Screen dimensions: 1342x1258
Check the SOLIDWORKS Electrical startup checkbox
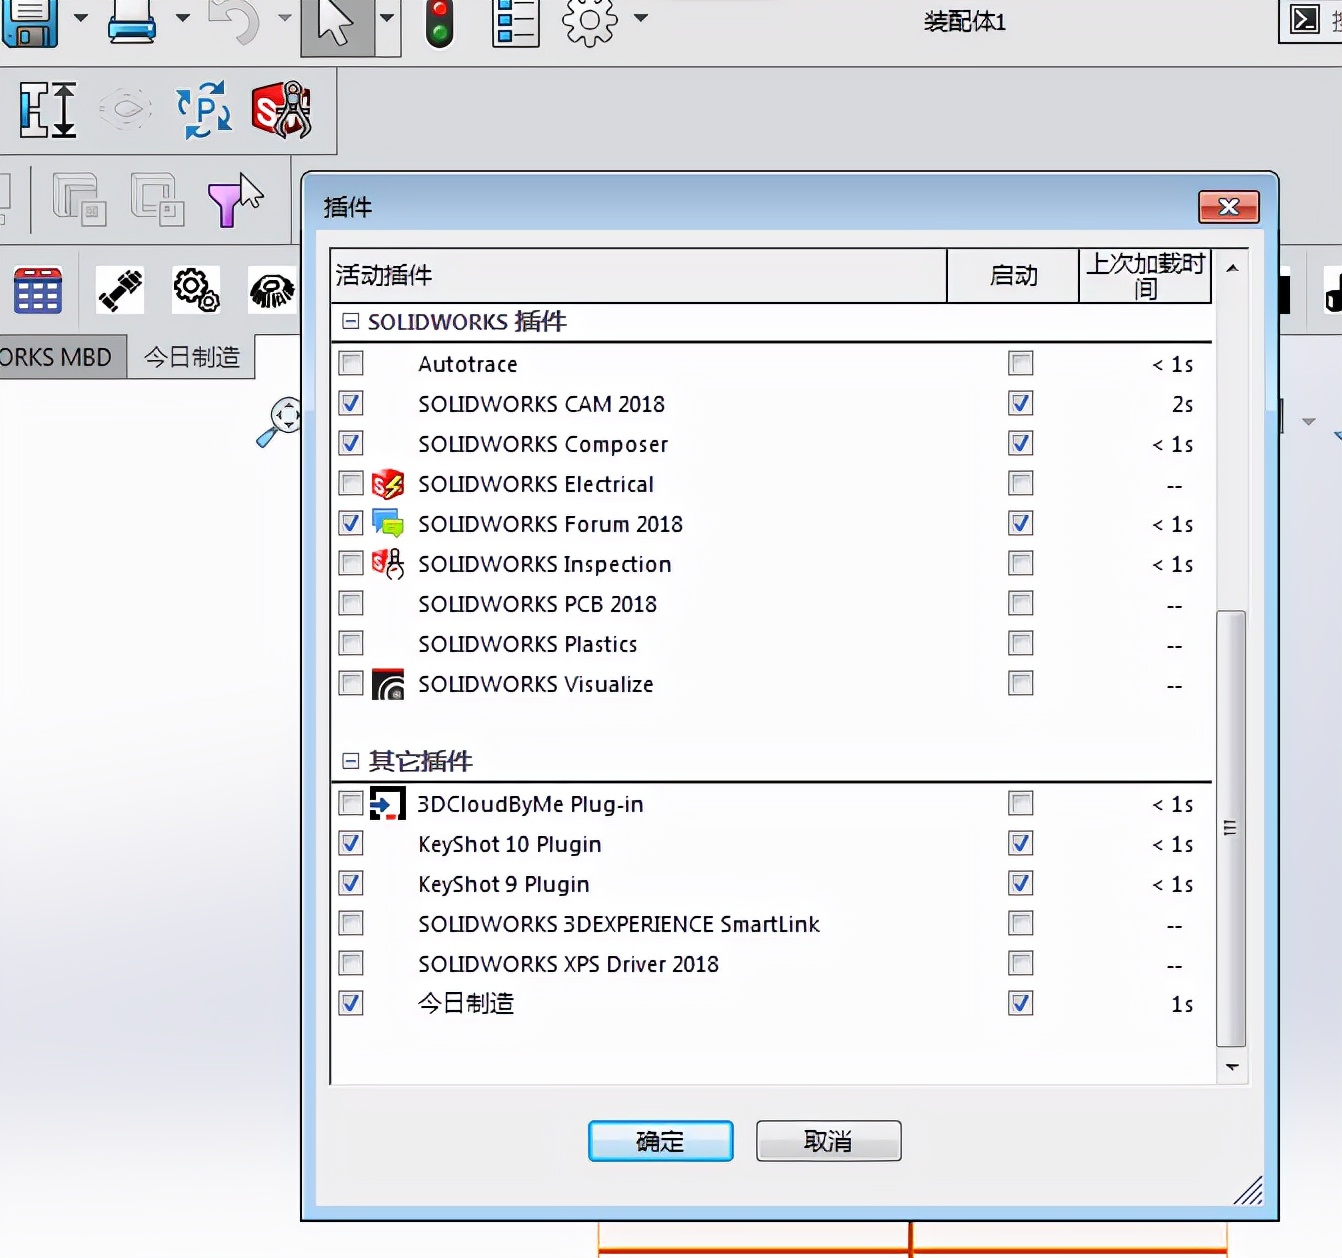click(1020, 484)
